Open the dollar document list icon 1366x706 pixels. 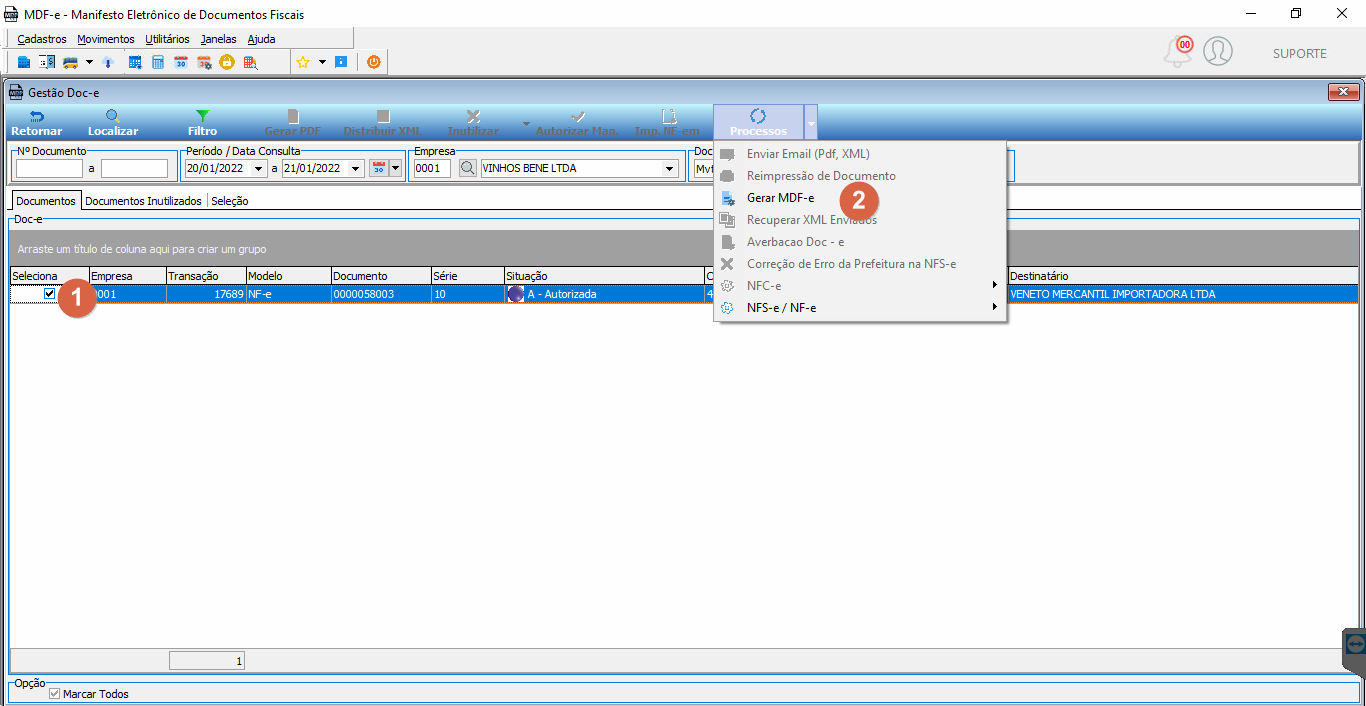pyautogui.click(x=47, y=62)
